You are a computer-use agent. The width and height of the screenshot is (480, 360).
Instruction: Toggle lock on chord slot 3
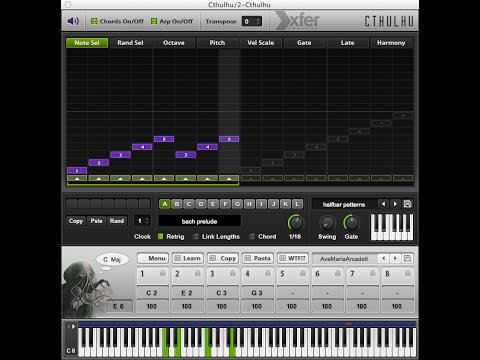pos(232,273)
